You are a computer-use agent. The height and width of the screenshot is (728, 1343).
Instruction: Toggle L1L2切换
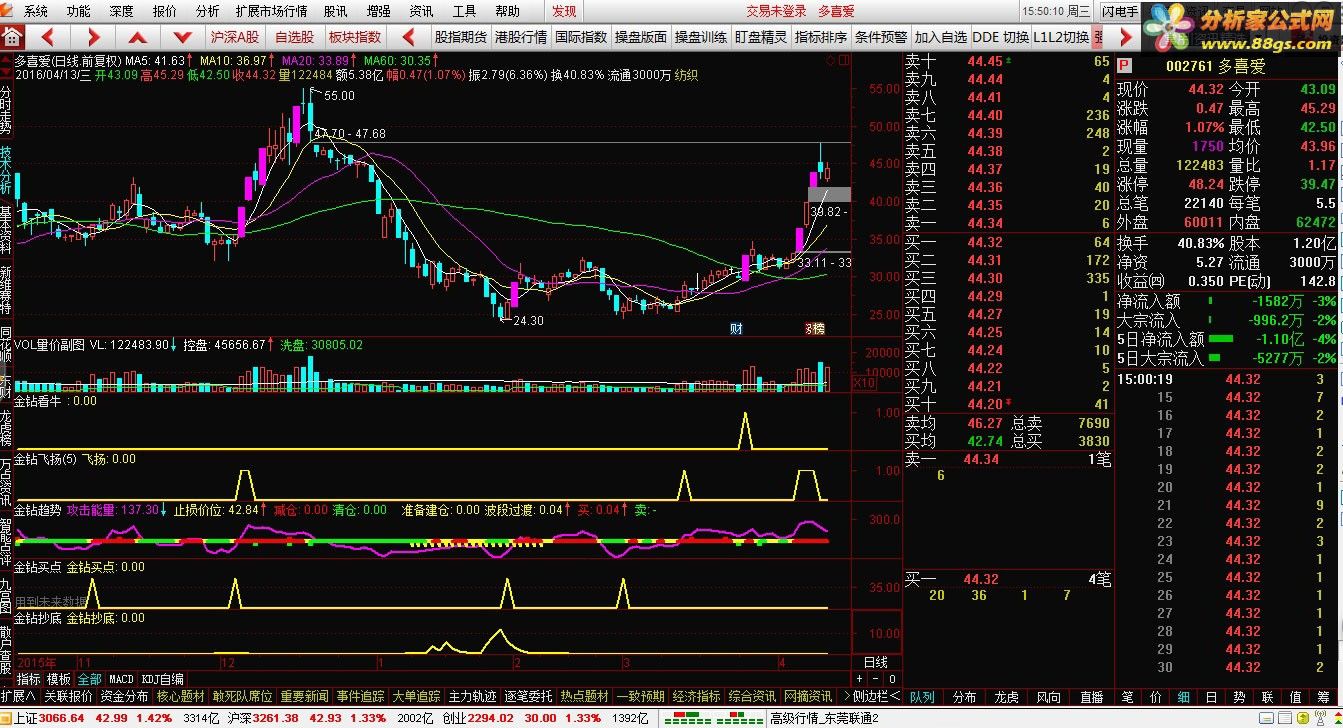click(1061, 37)
